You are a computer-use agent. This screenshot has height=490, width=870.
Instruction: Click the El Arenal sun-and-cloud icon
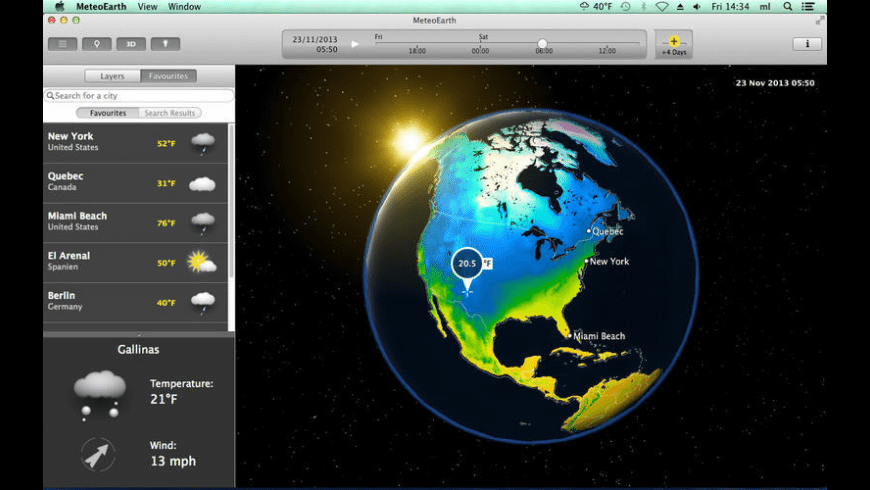click(x=201, y=262)
